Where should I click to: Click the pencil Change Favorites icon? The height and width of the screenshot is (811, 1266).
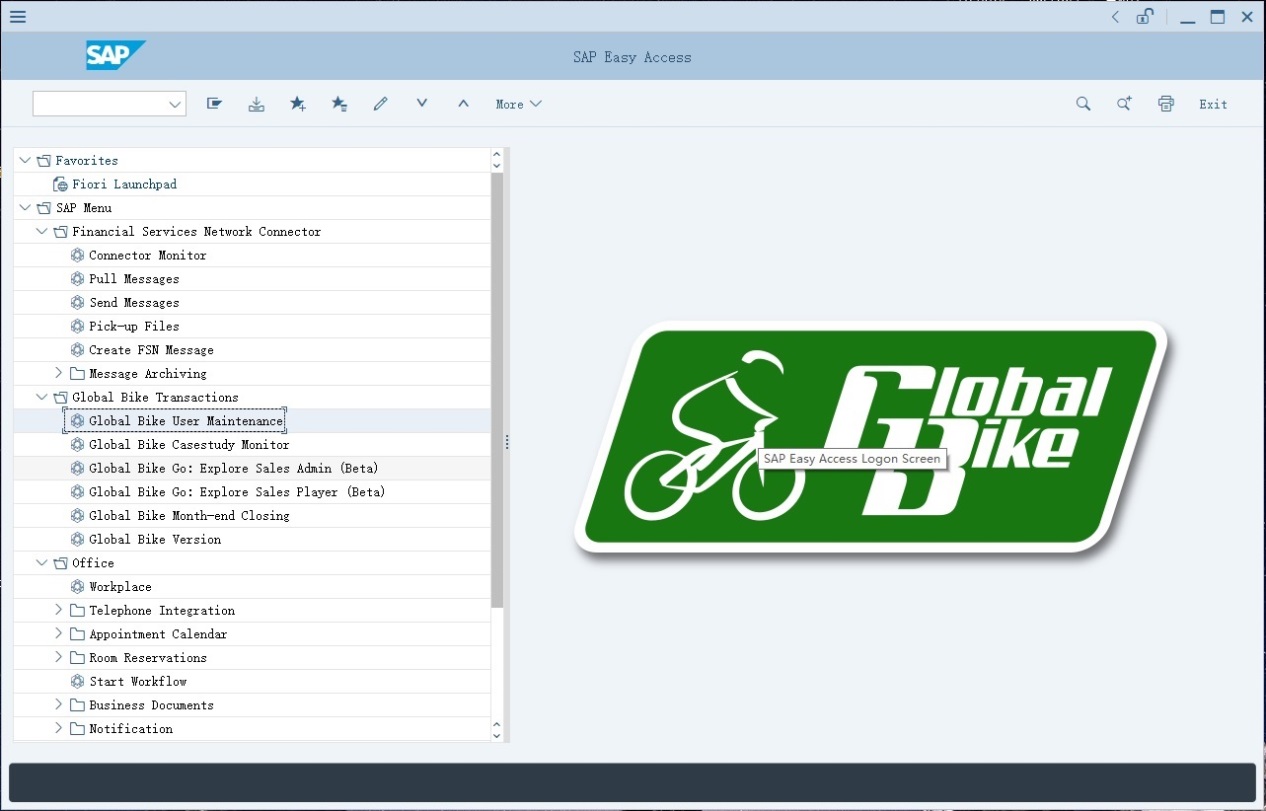(x=380, y=104)
